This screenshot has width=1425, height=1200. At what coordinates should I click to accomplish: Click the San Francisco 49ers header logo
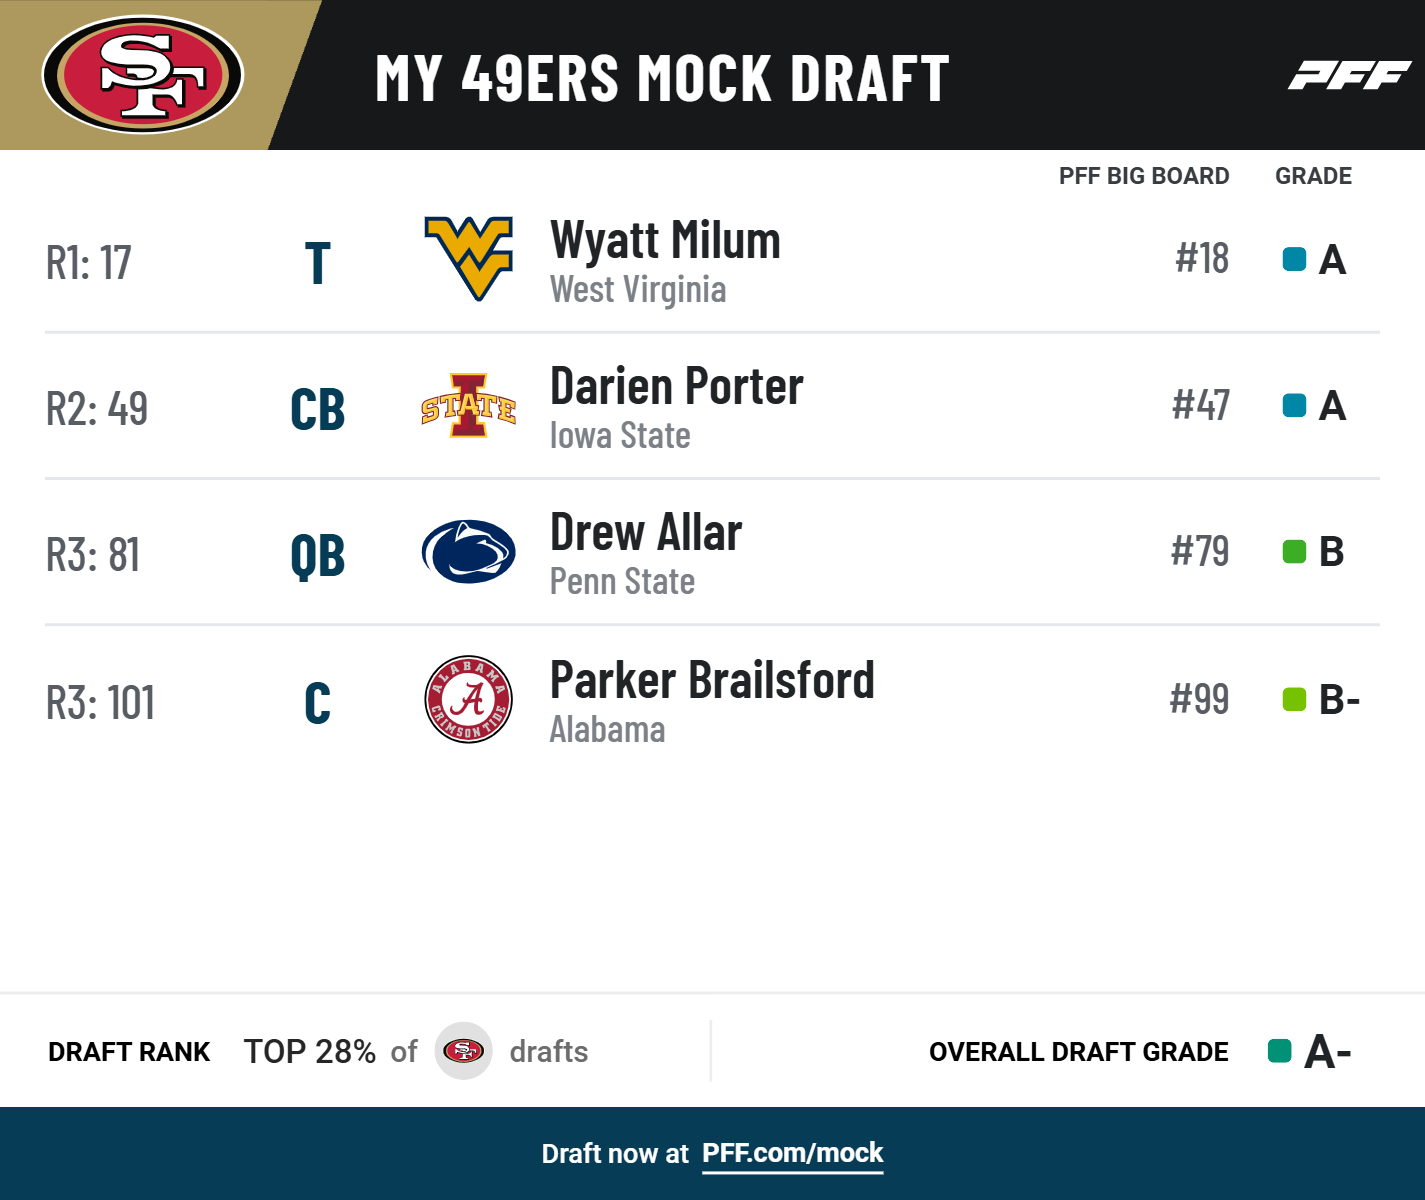142,75
